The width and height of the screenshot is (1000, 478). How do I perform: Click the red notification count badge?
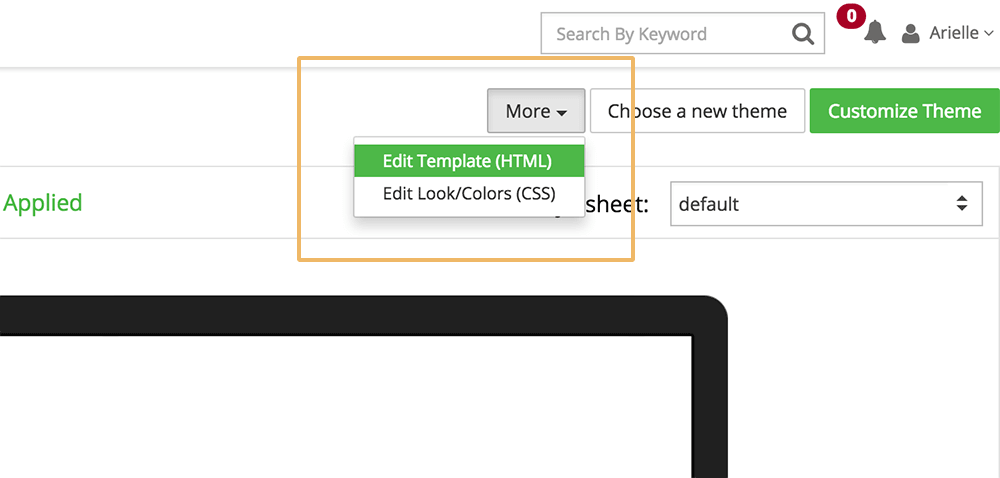(x=851, y=16)
